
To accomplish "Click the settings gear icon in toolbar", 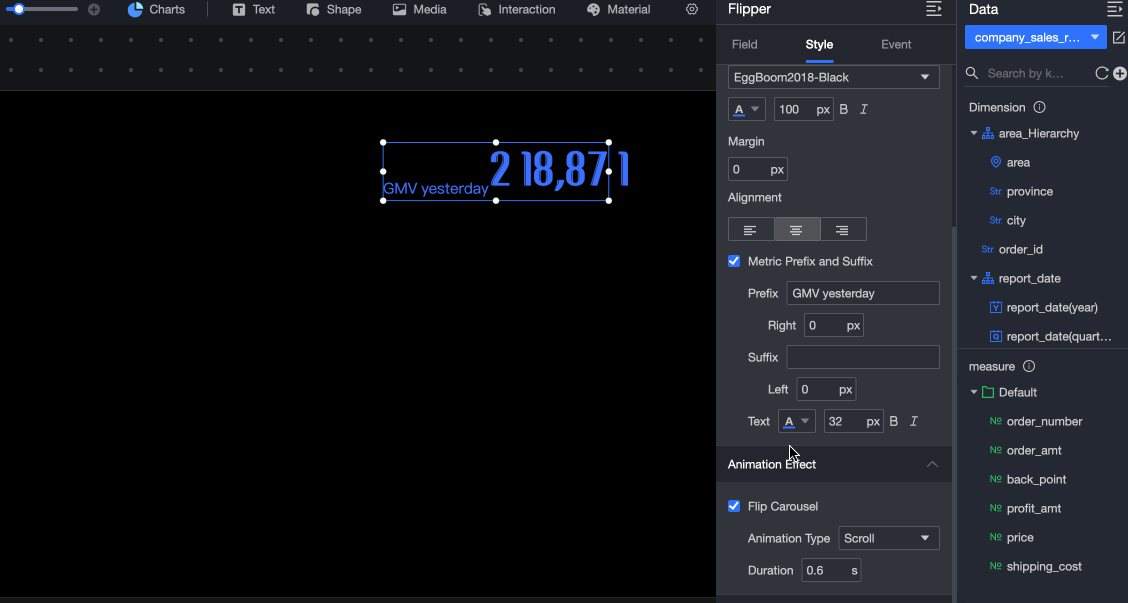I will click(x=691, y=9).
